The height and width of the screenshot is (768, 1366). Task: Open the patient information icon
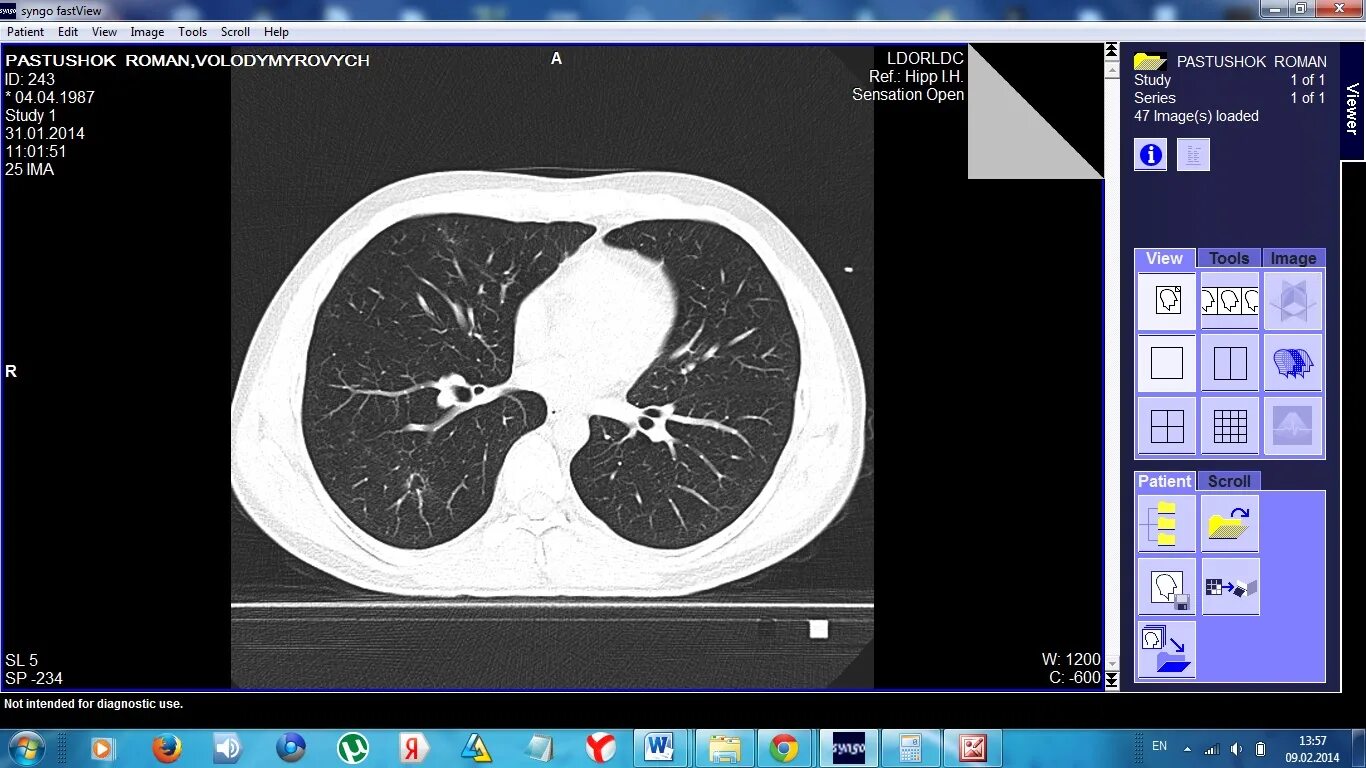point(1150,154)
